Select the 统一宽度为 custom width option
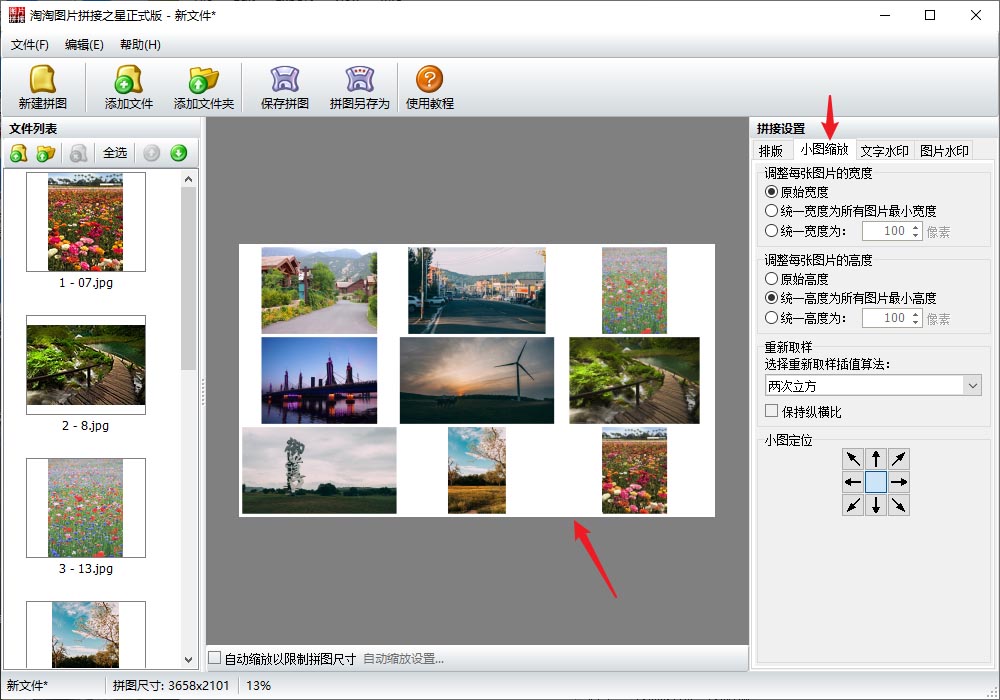Viewport: 1000px width, 700px height. click(806, 231)
